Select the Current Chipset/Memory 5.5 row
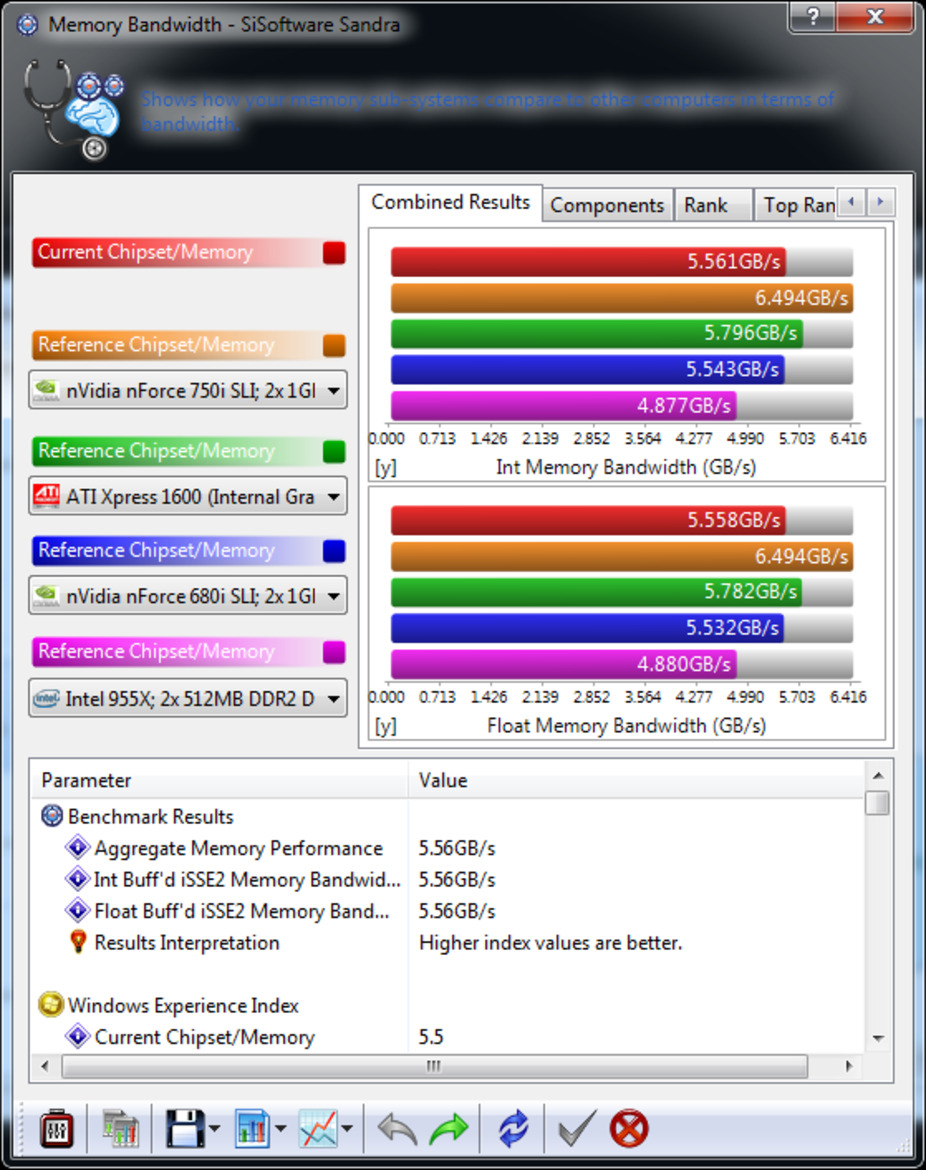The image size is (926, 1170). click(x=448, y=1037)
